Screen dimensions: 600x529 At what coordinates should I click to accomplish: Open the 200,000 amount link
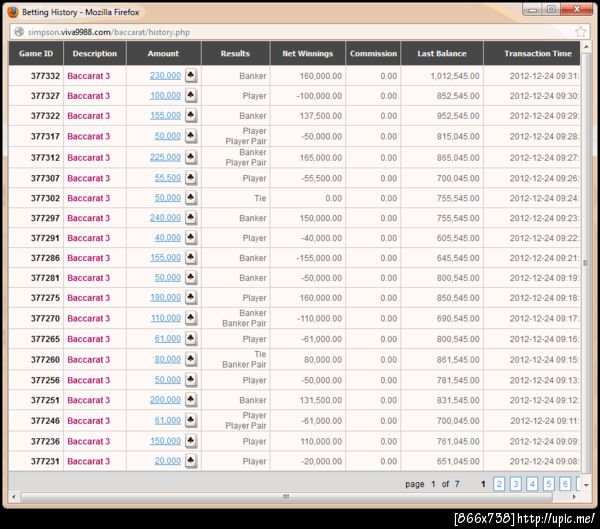tap(165, 400)
